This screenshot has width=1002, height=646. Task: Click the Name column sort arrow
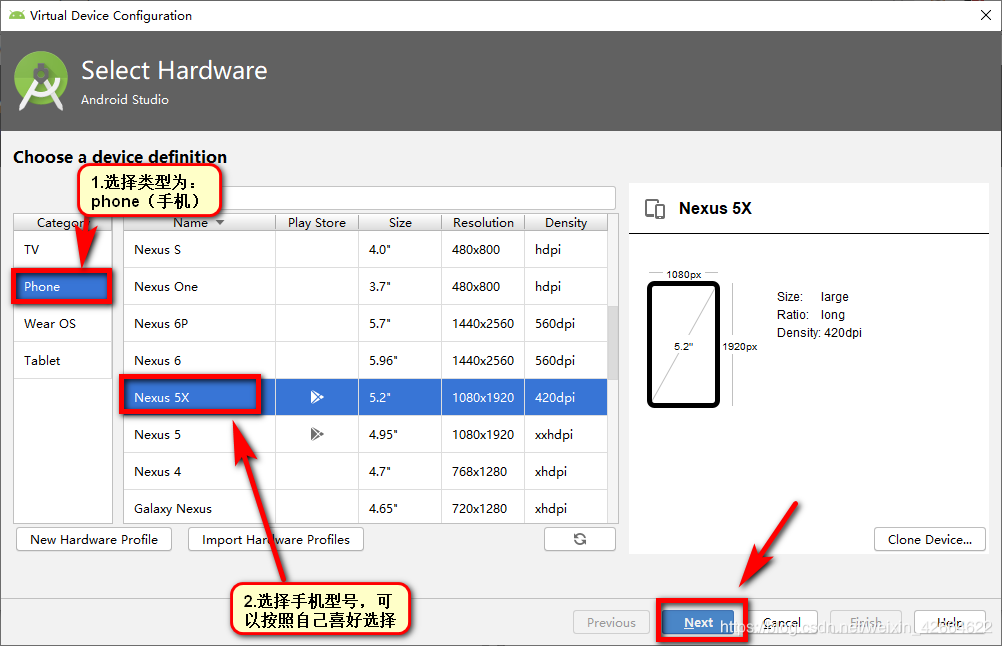tap(220, 222)
